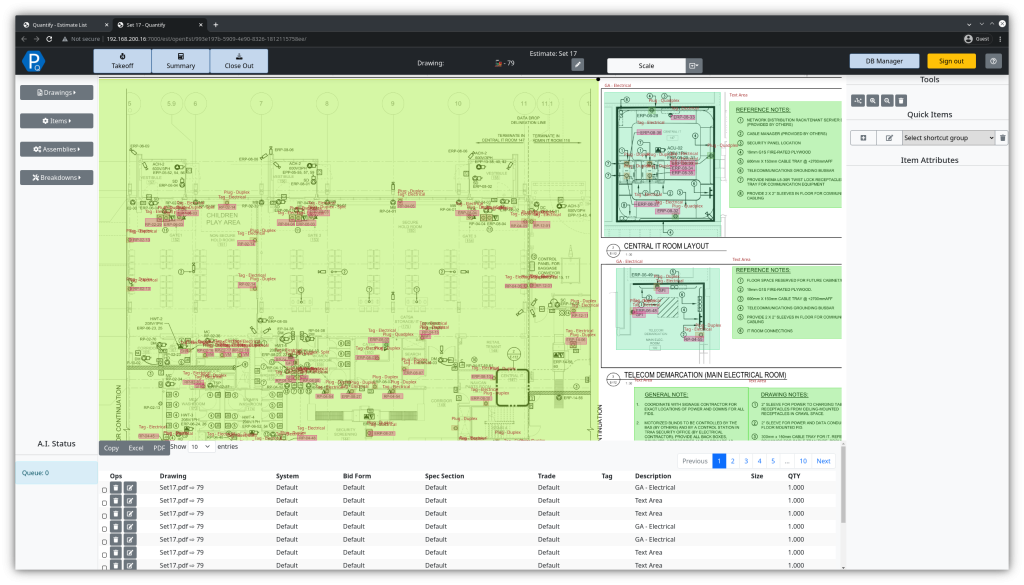
Task: Check the checkbox on the last visible row
Action: click(x=104, y=565)
